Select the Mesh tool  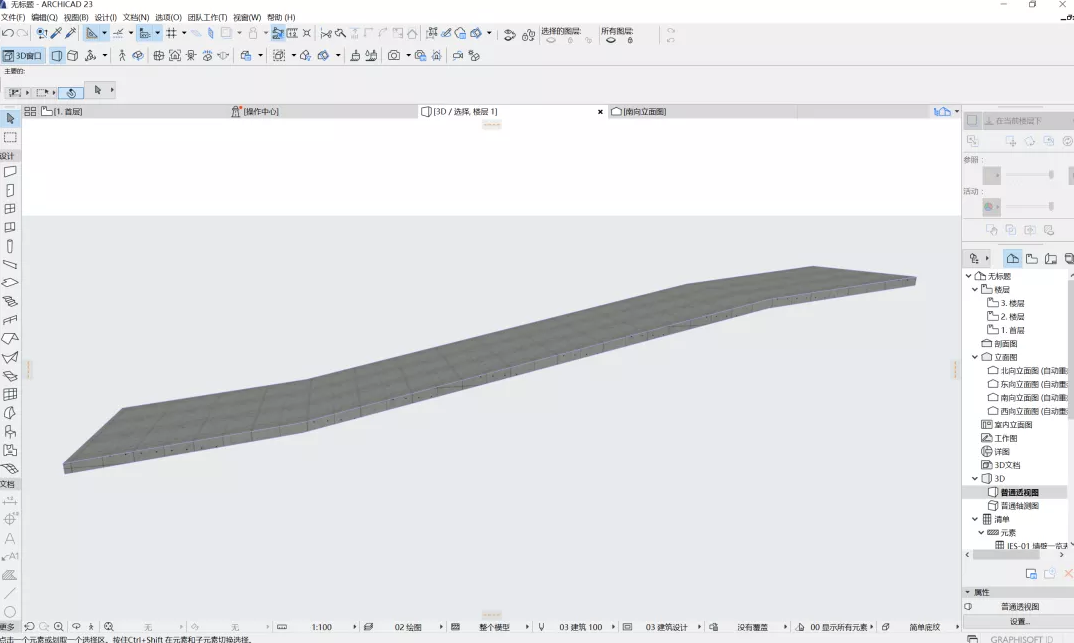pos(10,469)
